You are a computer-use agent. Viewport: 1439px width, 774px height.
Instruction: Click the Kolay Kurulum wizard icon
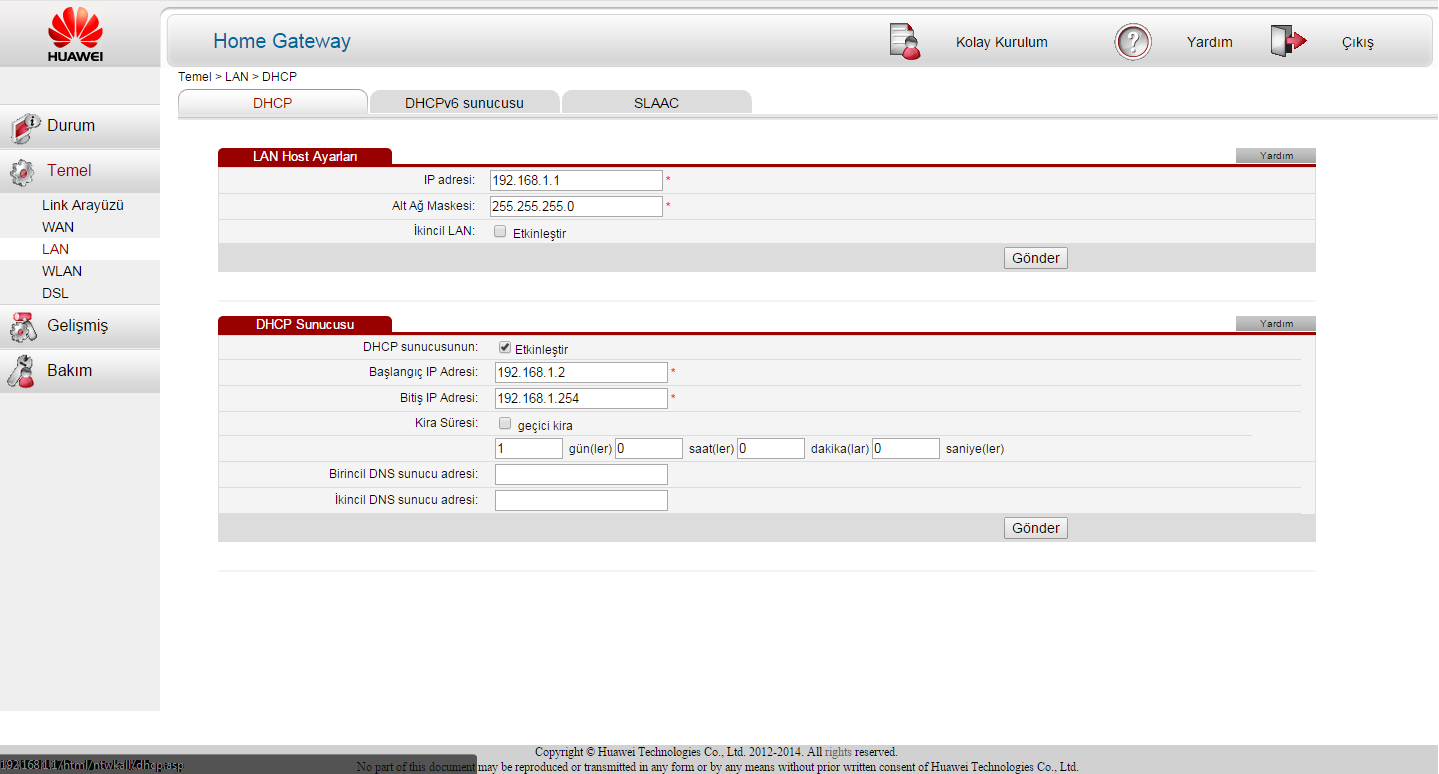[x=905, y=41]
